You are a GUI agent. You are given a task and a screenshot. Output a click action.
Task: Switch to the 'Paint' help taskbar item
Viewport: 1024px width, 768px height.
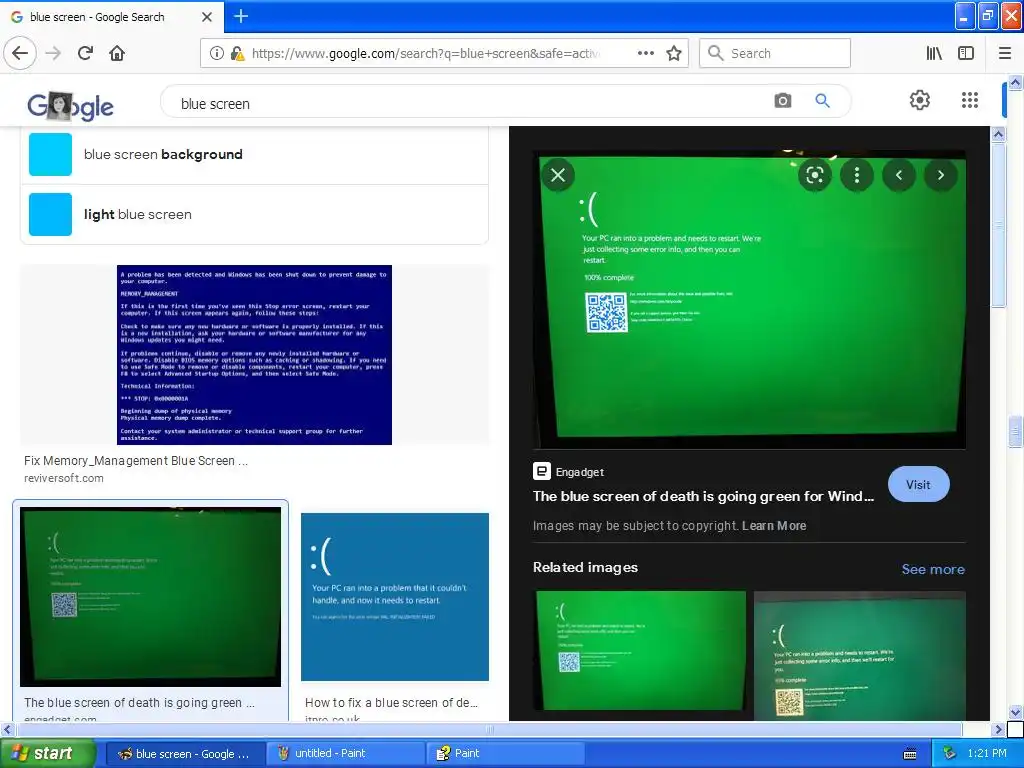pyautogui.click(x=505, y=754)
